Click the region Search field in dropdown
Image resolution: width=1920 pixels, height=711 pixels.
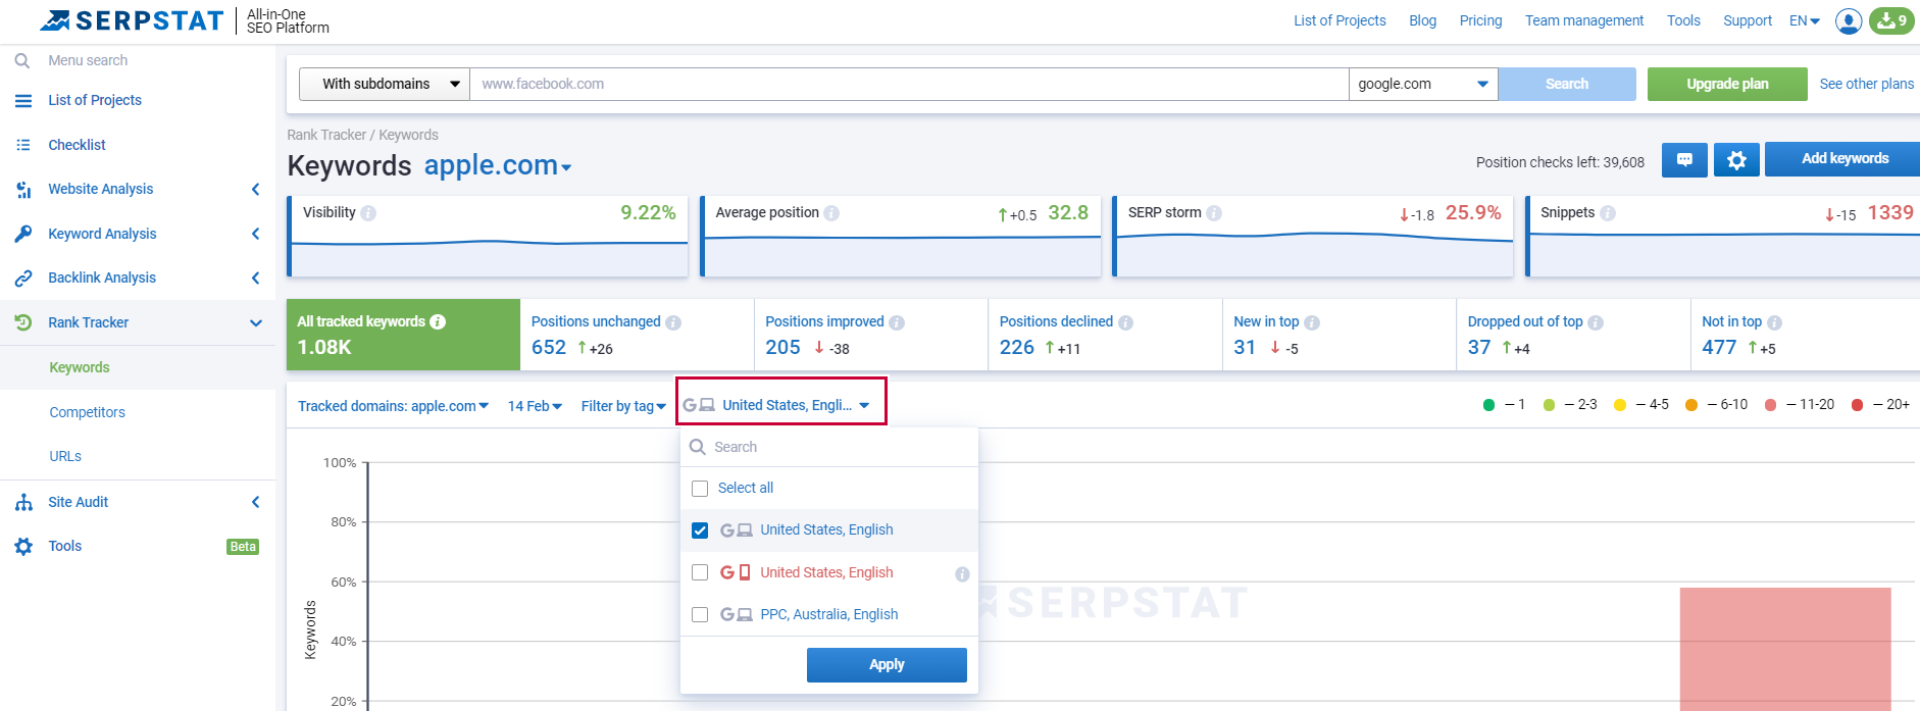[829, 447]
